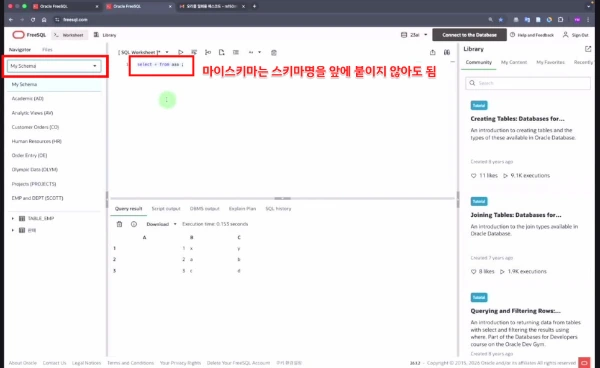Select Analytic Views (AV) schema
The height and width of the screenshot is (368, 600).
click(x=54, y=113)
